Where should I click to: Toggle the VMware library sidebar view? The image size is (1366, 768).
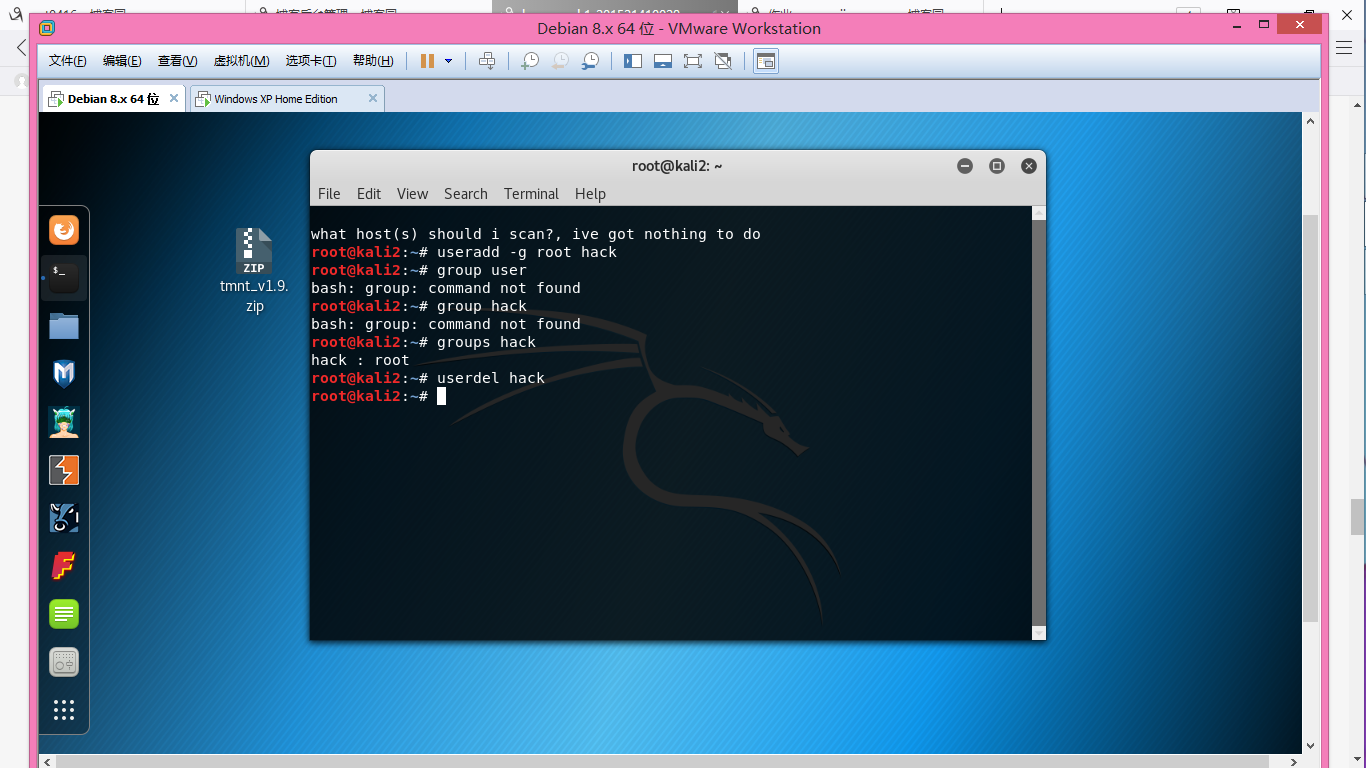(633, 61)
